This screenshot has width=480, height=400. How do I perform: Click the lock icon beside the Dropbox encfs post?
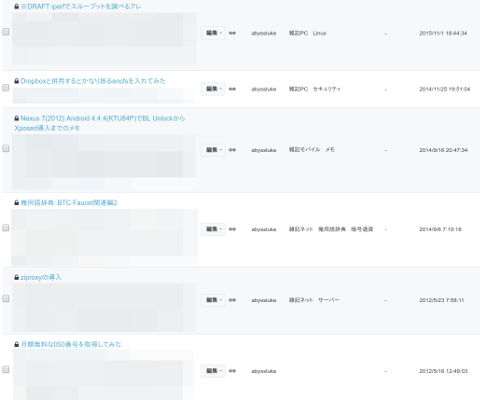coord(16,81)
